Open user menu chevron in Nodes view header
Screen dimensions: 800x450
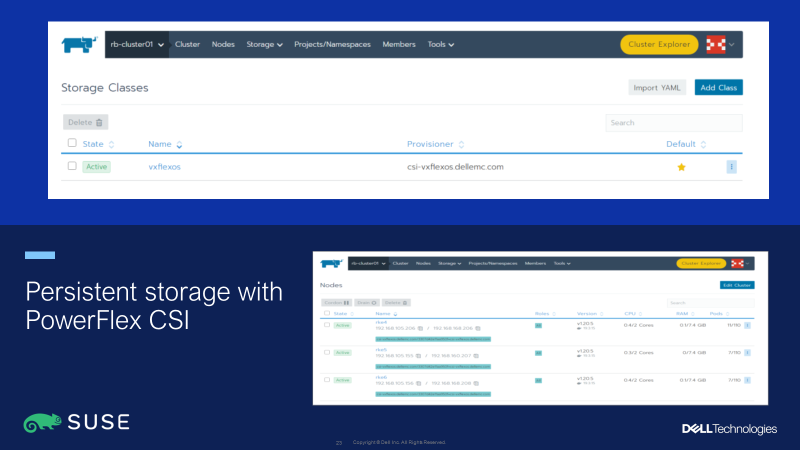point(747,263)
